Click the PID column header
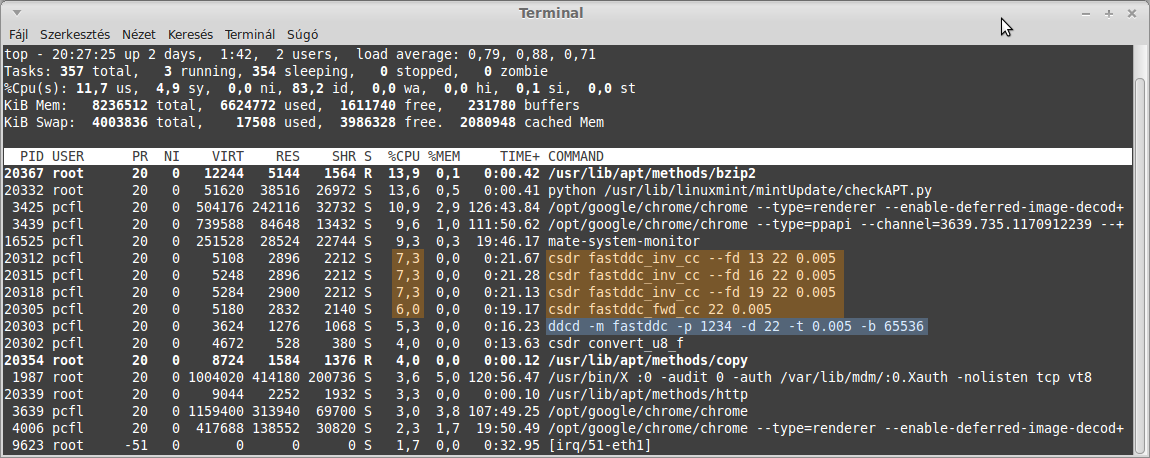Screen dimensions: 1150x458 pyautogui.click(x=32, y=156)
